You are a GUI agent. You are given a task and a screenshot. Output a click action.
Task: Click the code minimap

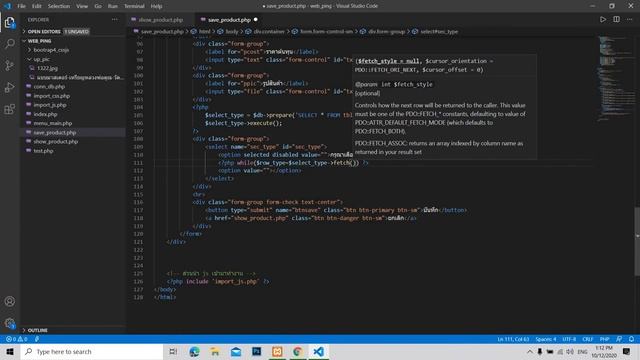tap(616, 78)
